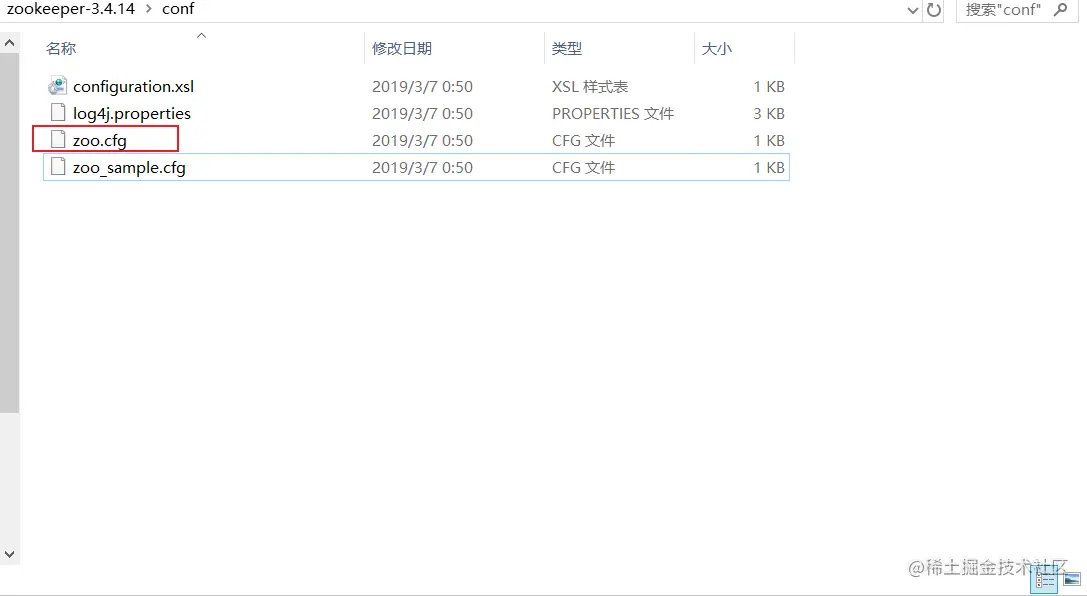Click 1 KB size of zoo_sample.cfg row
This screenshot has width=1087, height=596.
point(769,168)
